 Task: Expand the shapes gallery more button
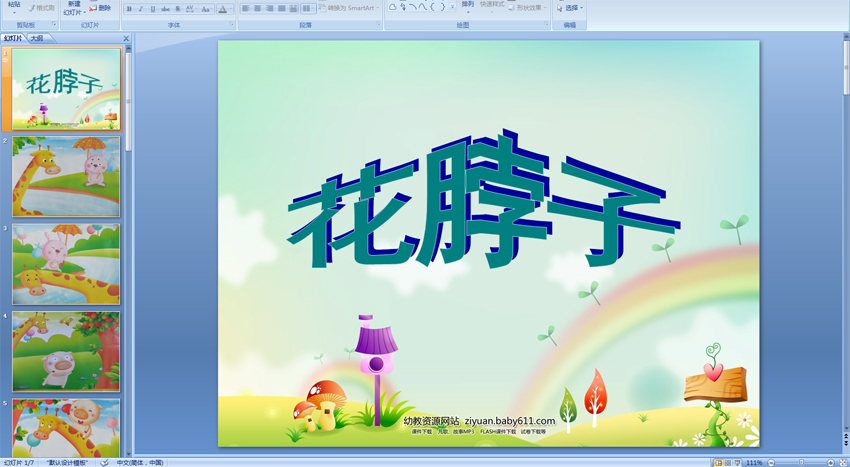[x=452, y=7]
